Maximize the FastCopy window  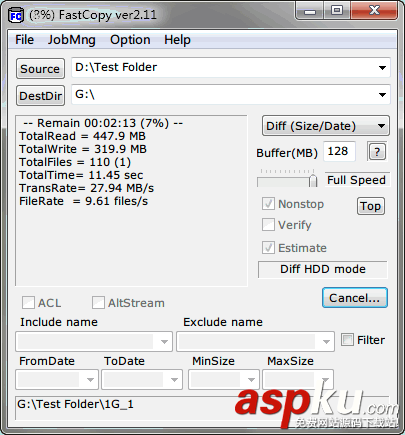[337, 11]
